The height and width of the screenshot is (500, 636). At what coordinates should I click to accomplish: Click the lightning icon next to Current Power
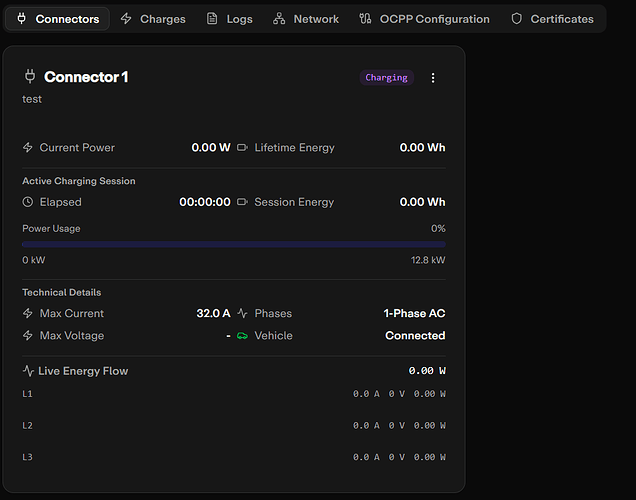[28, 148]
